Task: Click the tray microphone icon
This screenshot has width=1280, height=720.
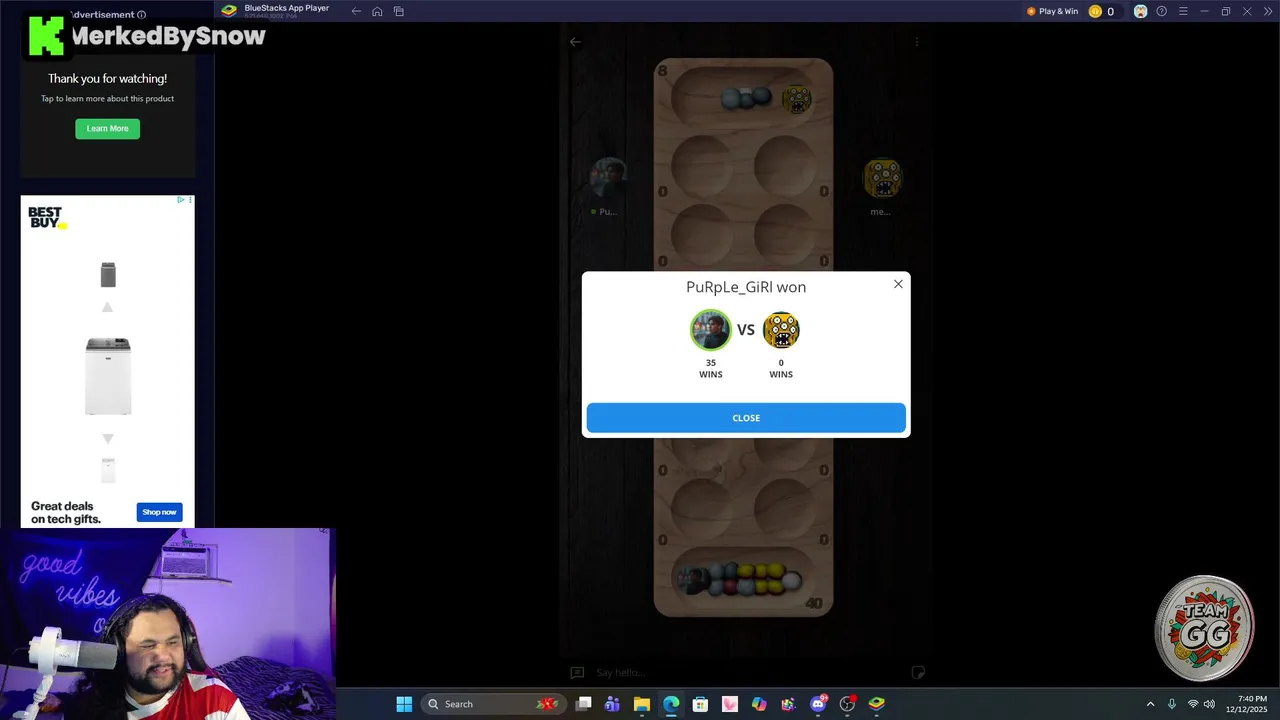Action: point(1172,704)
